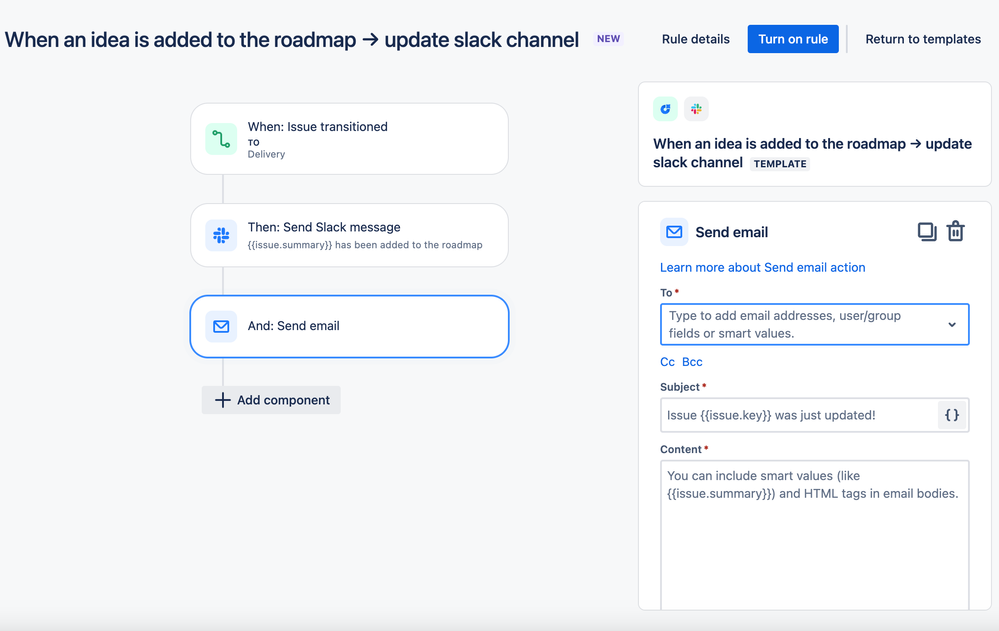Return to templates
The height and width of the screenshot is (631, 999).
coord(923,39)
